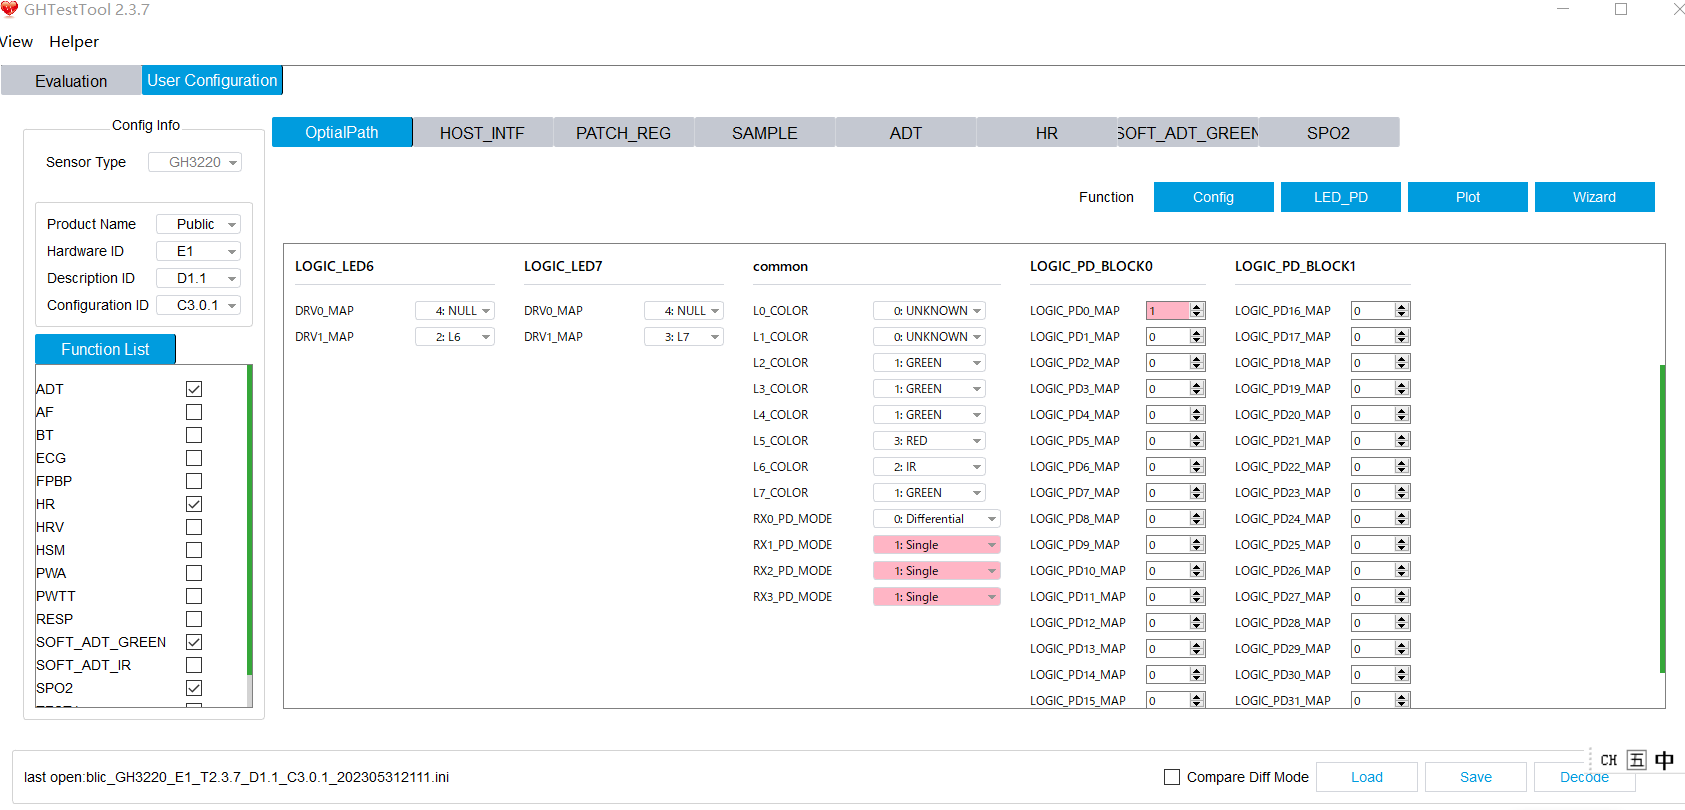This screenshot has width=1685, height=810.
Task: Click the LOGIC_PD1_MAP value field
Action: [1167, 337]
